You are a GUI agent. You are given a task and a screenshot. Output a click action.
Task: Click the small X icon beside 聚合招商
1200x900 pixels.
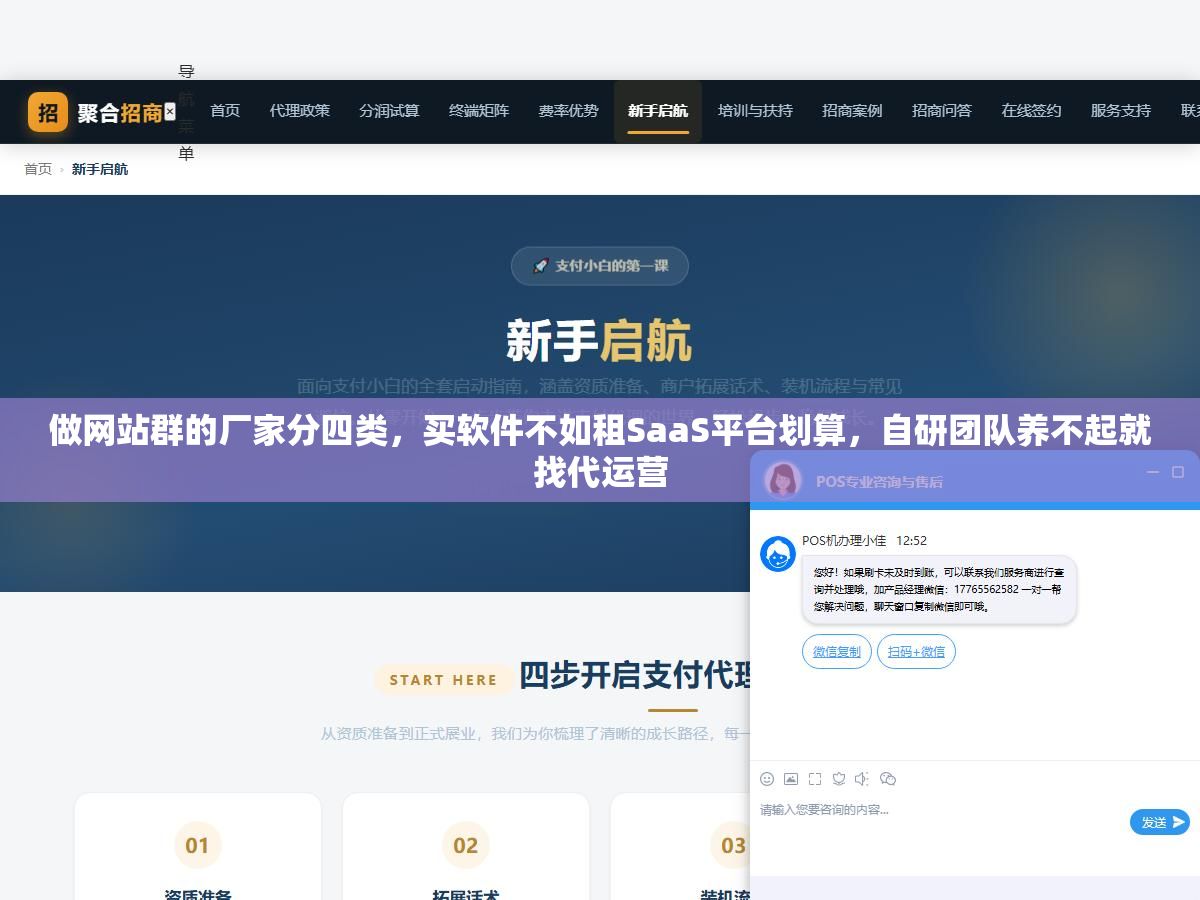click(x=170, y=112)
